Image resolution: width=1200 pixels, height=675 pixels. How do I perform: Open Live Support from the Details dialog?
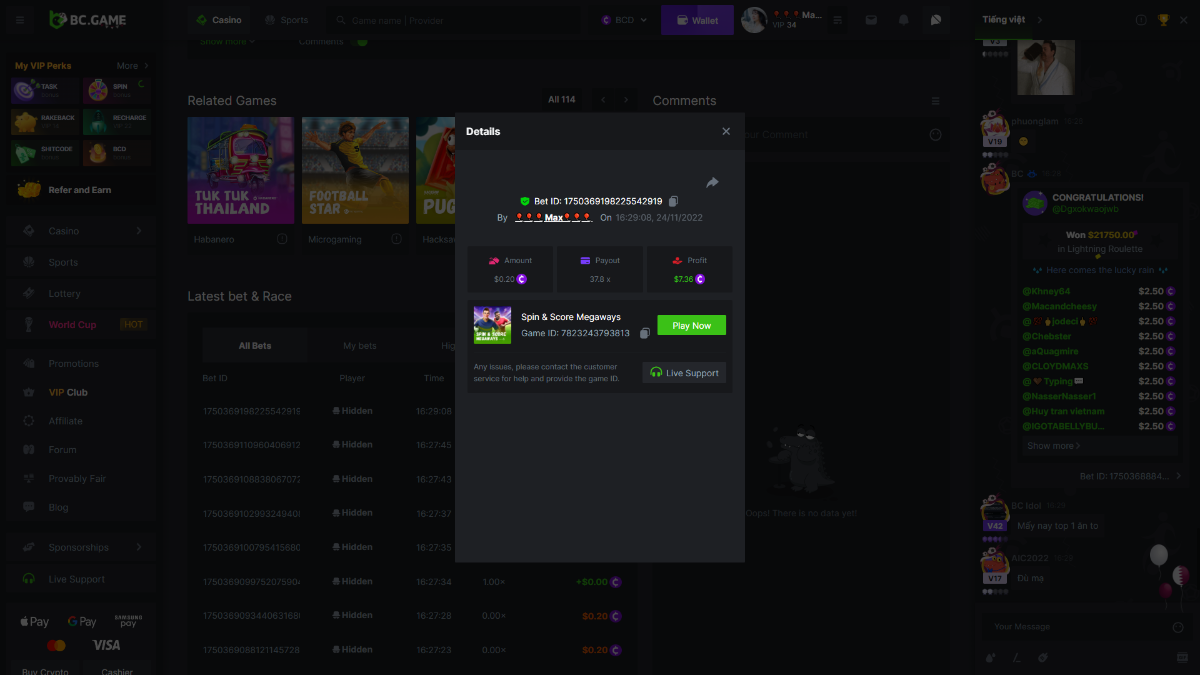684,373
